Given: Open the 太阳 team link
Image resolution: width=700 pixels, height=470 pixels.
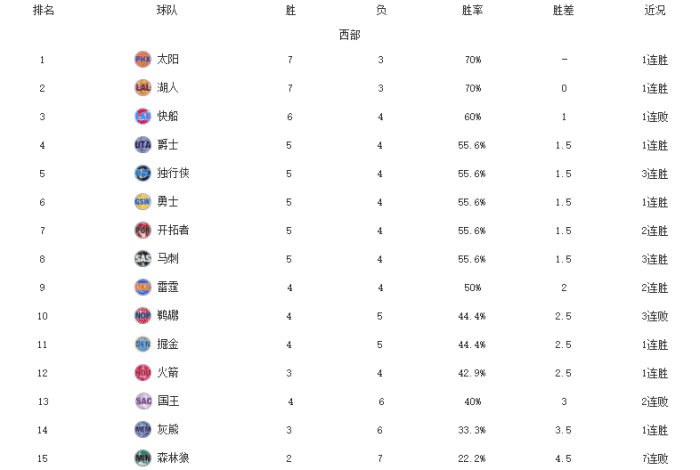Looking at the screenshot, I should click(168, 59).
